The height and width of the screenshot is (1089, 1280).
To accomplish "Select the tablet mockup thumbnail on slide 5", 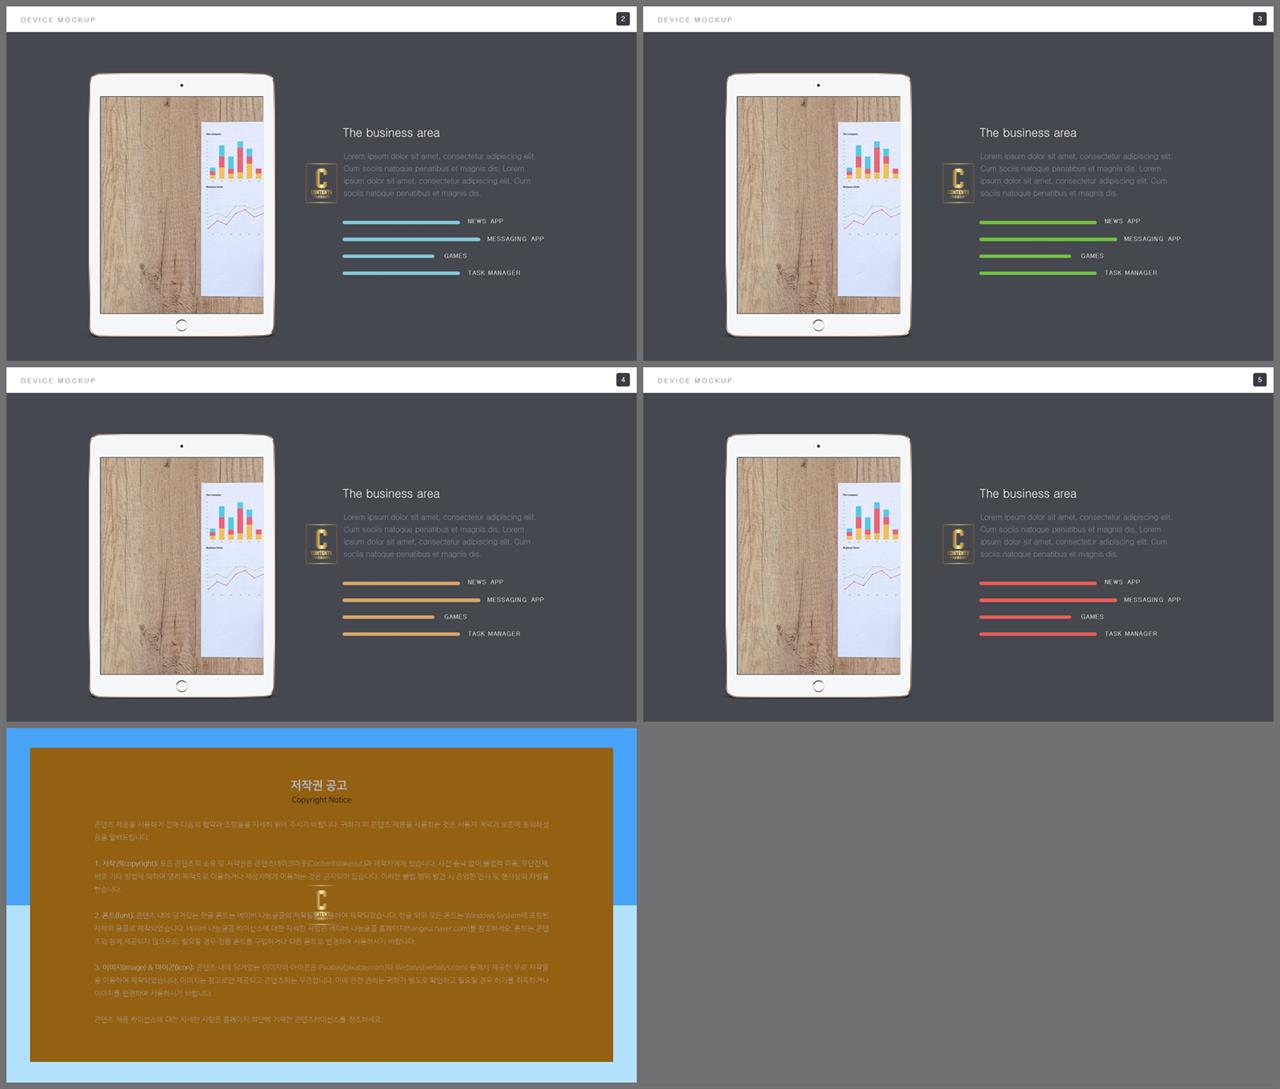I will click(x=818, y=565).
